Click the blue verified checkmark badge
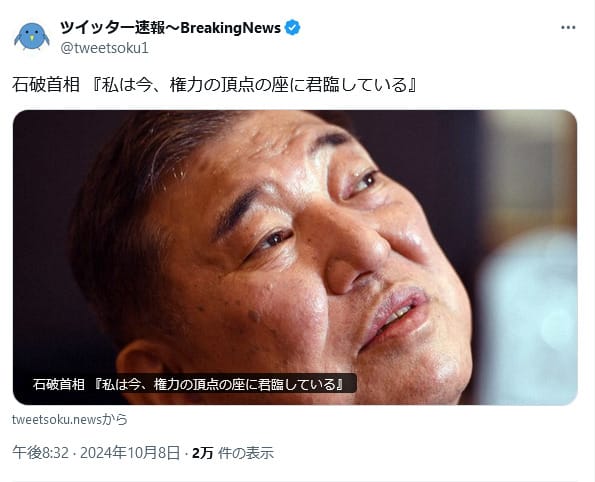The width and height of the screenshot is (595, 482). (x=293, y=28)
